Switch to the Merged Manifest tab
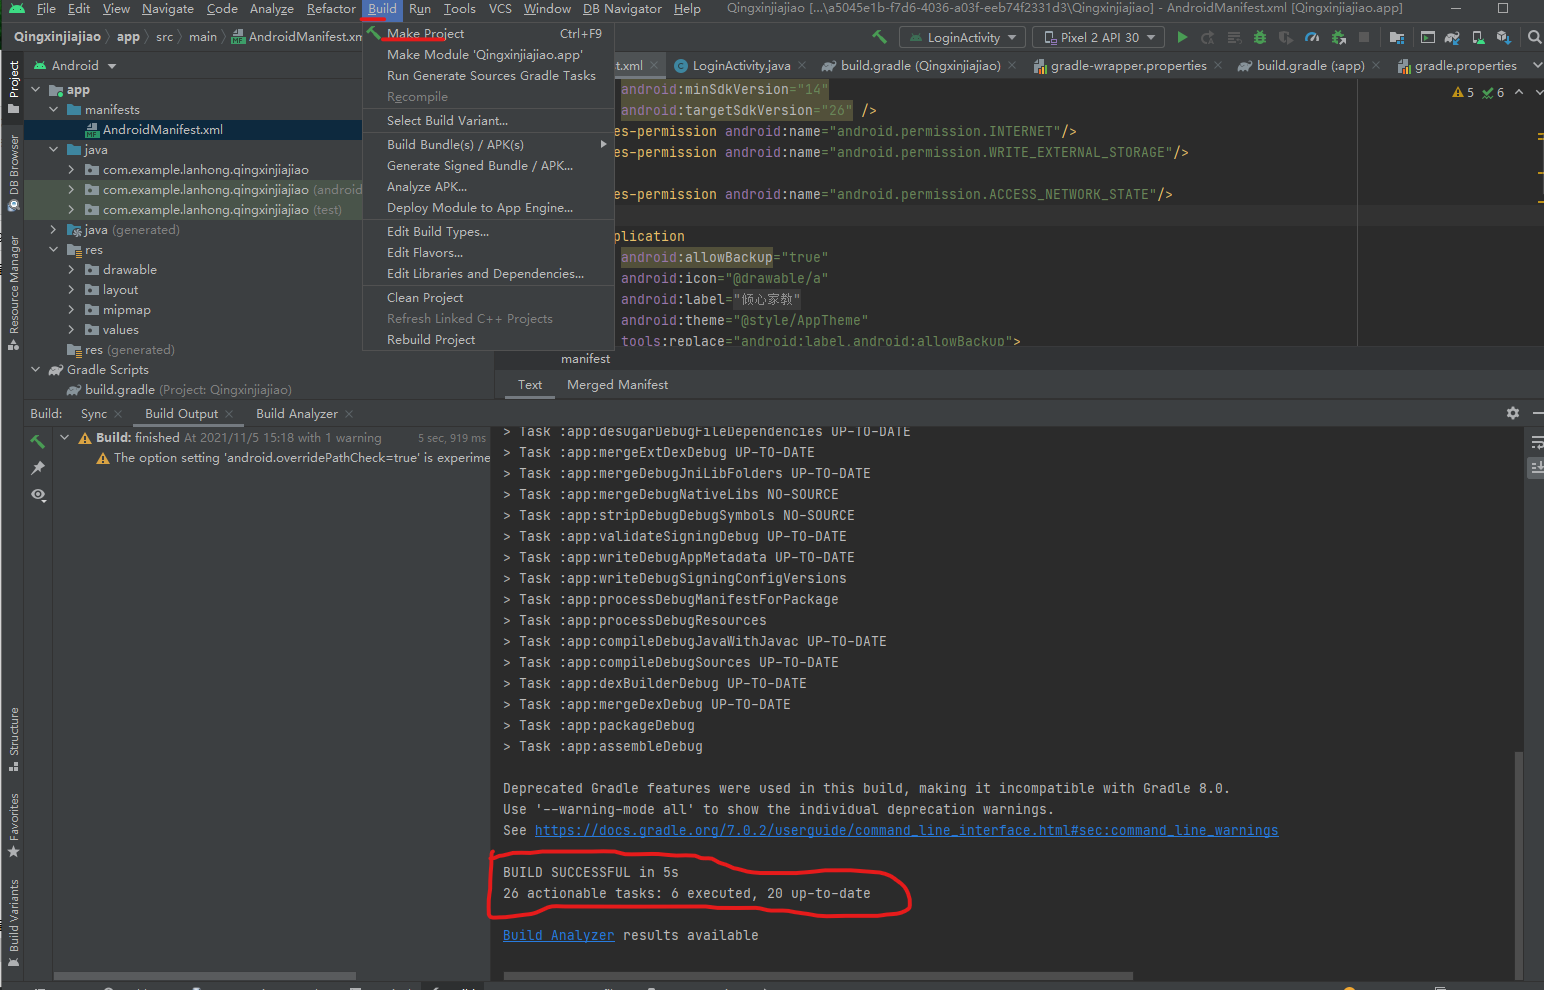 pos(617,385)
